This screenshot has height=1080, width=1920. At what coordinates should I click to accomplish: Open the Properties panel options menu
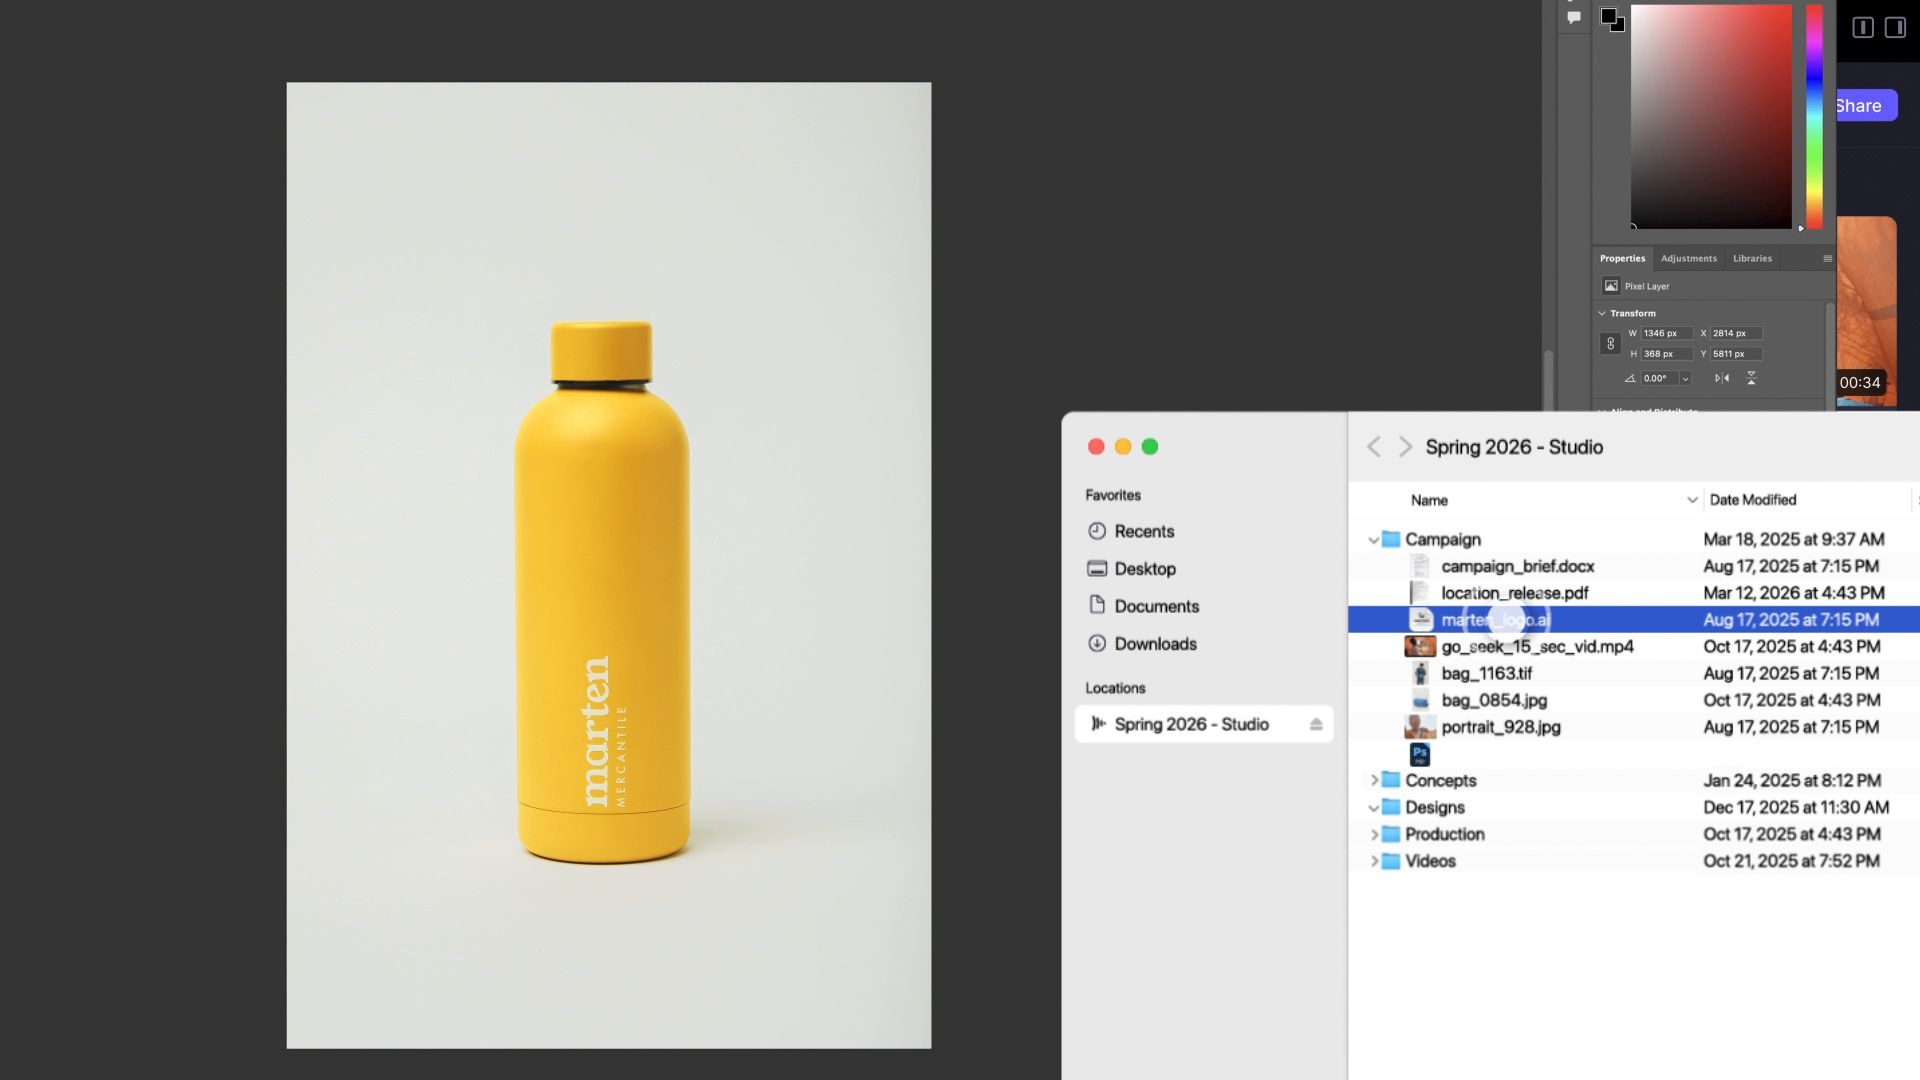click(x=1827, y=258)
